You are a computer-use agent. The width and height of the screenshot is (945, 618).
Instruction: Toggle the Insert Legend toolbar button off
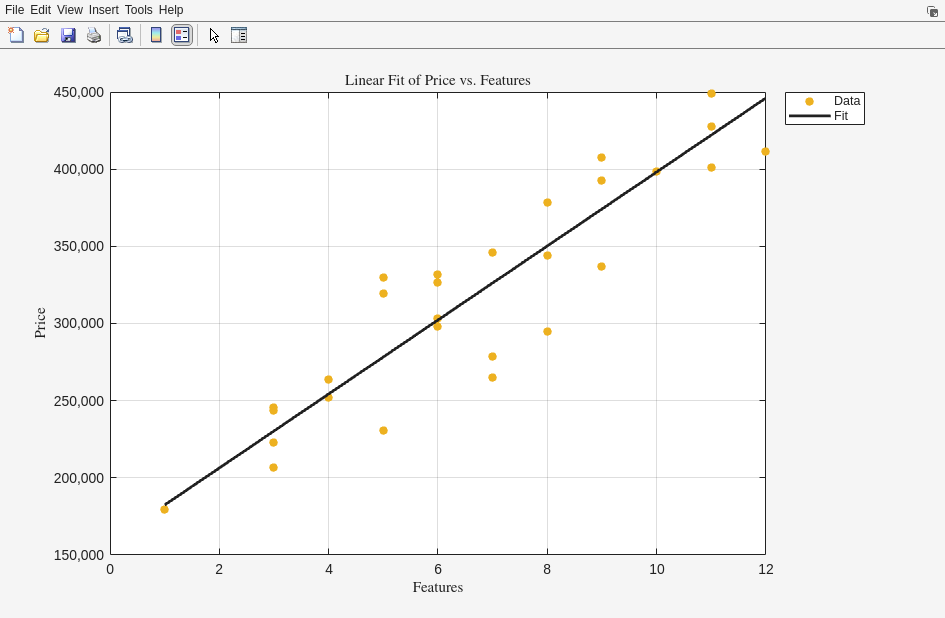(181, 35)
